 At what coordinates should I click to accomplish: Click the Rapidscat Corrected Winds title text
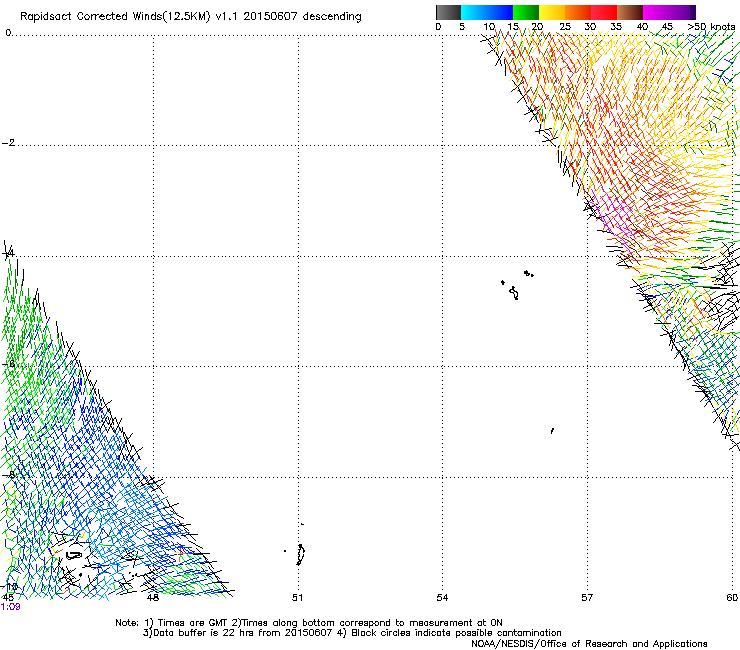(x=191, y=17)
